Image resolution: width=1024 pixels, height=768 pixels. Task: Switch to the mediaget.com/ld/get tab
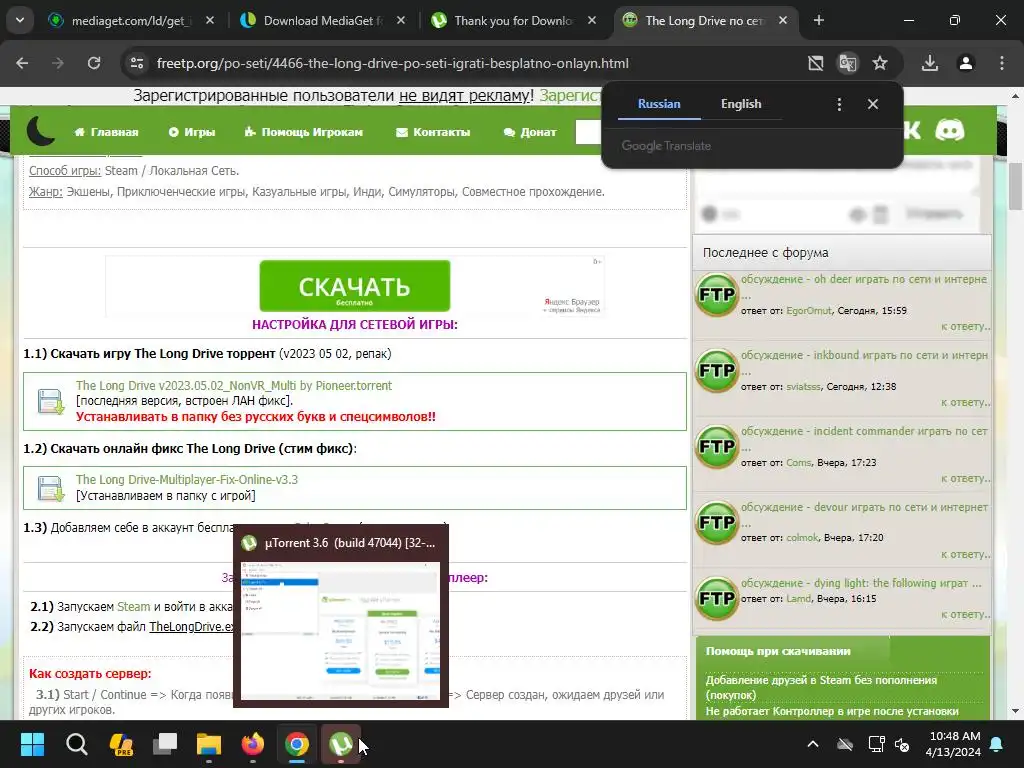point(131,21)
